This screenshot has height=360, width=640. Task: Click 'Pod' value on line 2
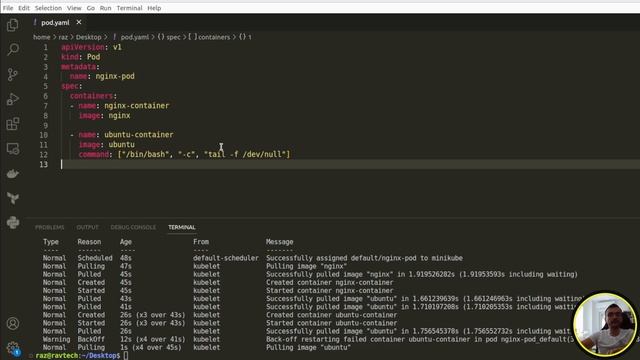(93, 57)
